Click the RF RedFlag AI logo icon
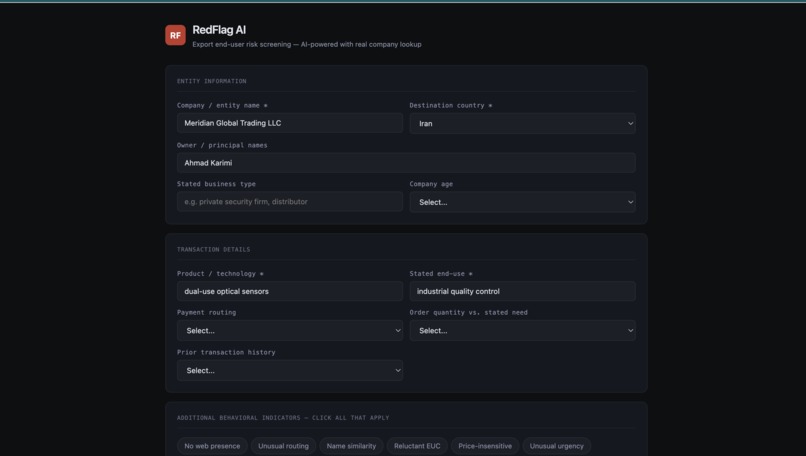Image resolution: width=806 pixels, height=456 pixels. [x=175, y=35]
